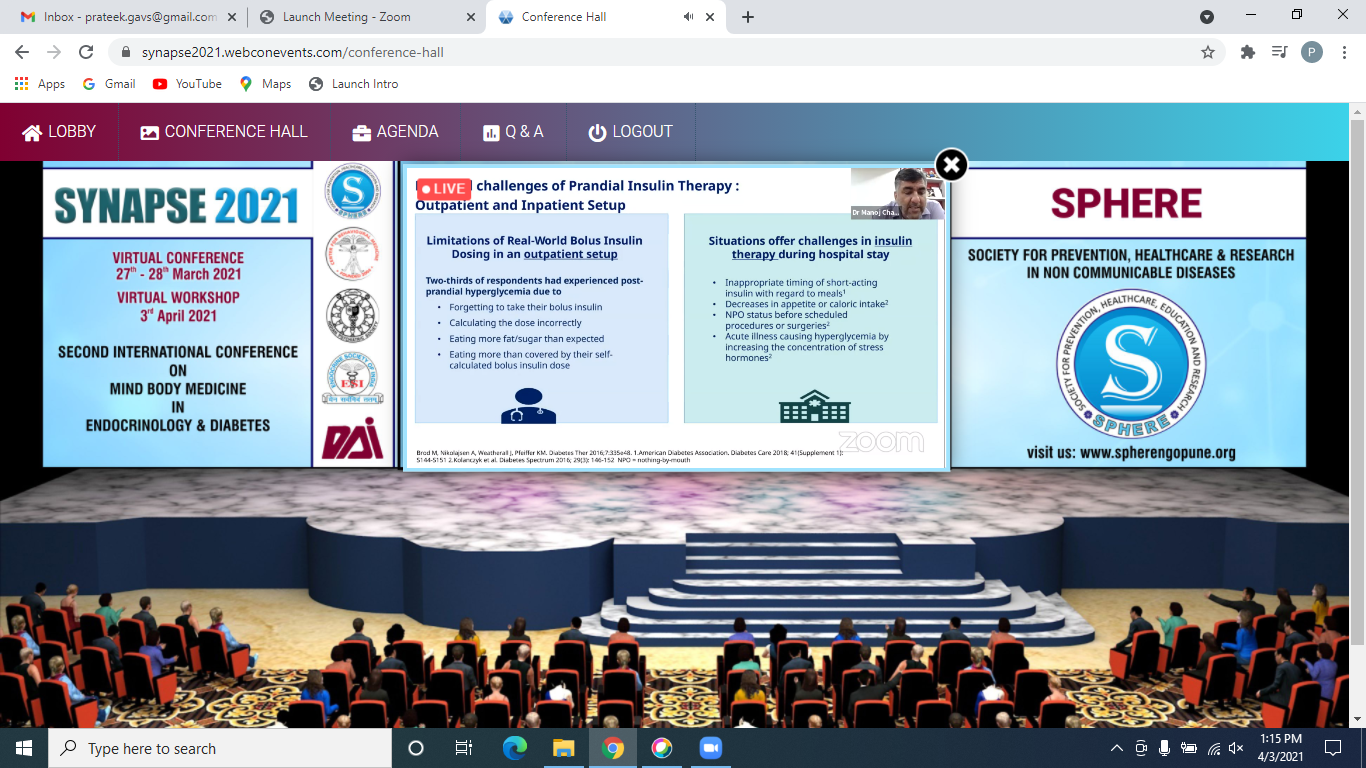Image resolution: width=1366 pixels, height=768 pixels.
Task: Bookmark this page with star icon
Action: (x=1207, y=52)
